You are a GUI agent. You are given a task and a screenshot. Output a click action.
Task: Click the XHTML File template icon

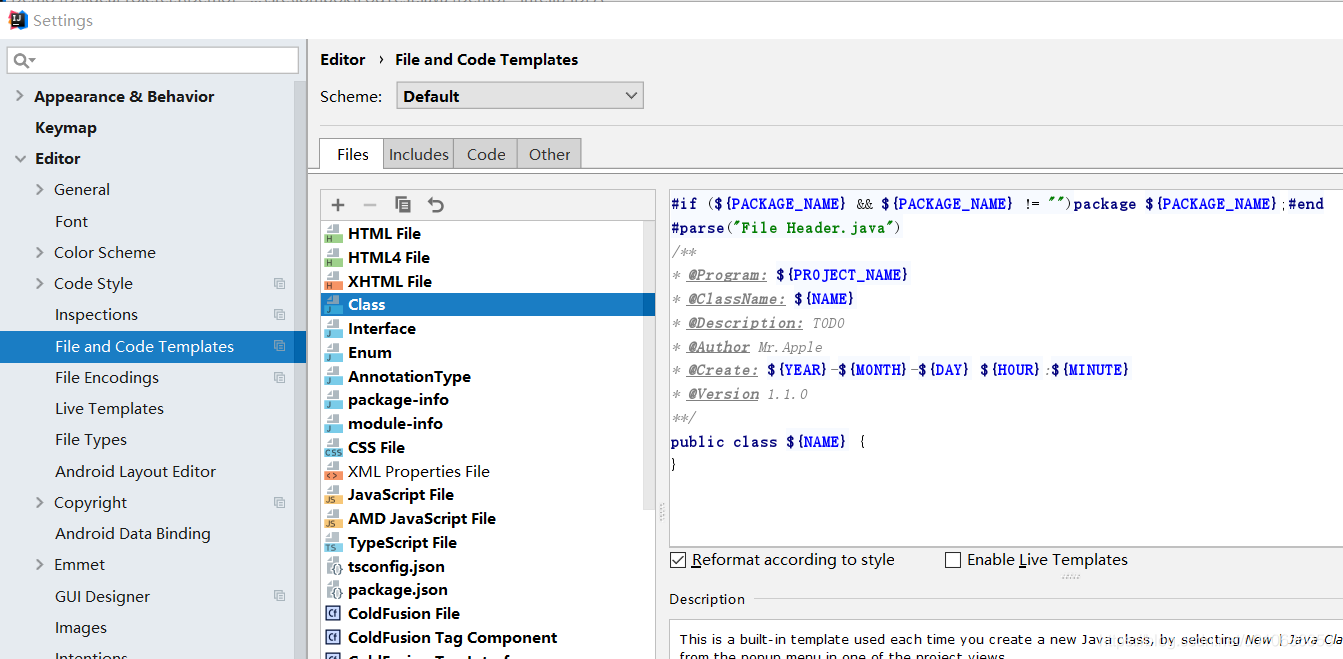point(333,282)
